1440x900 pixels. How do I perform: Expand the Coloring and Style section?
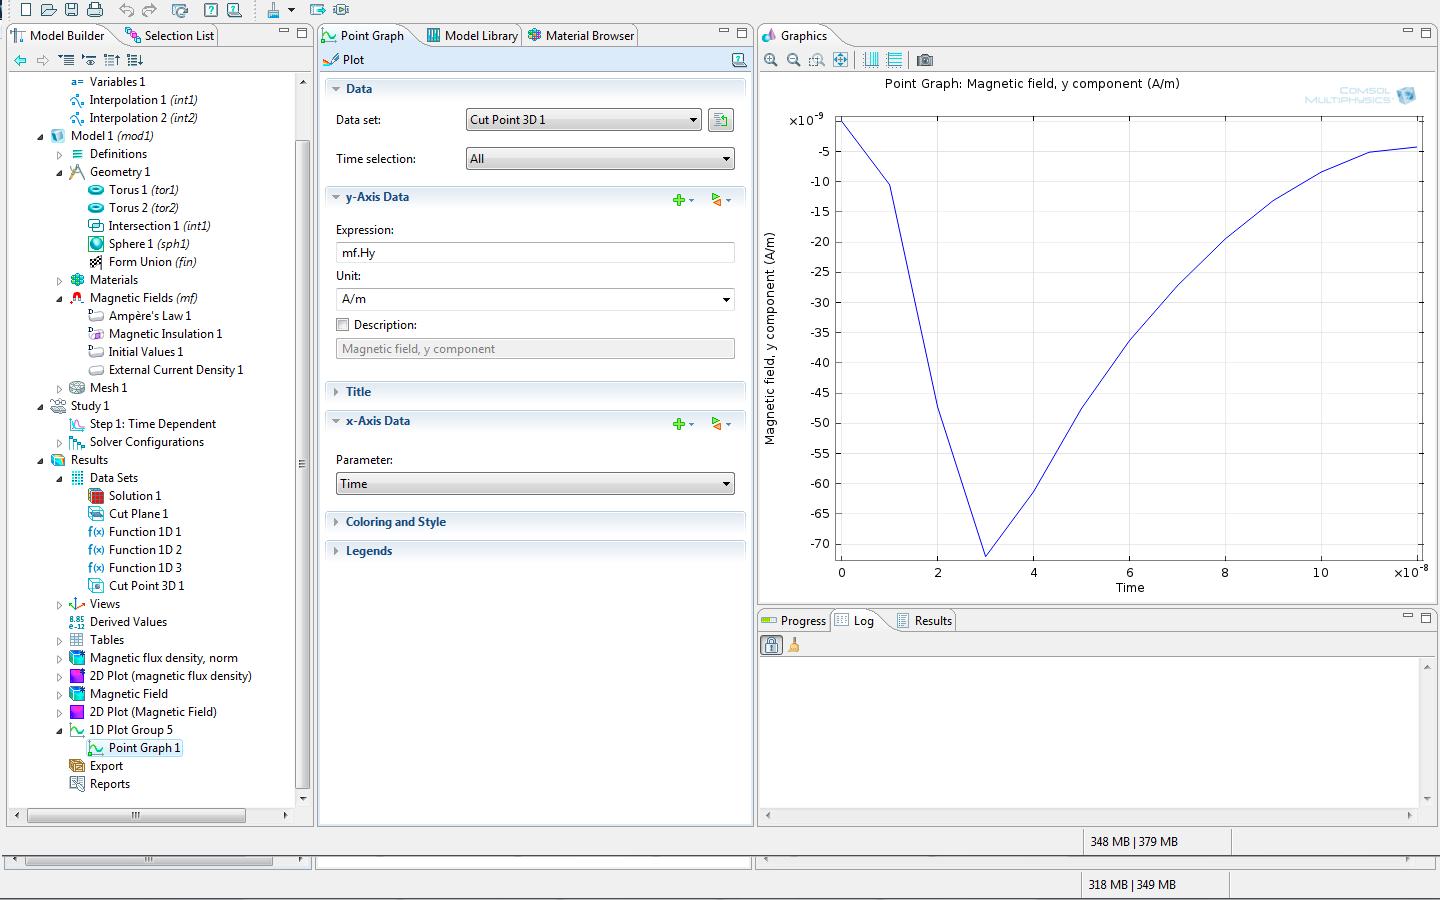(x=395, y=522)
